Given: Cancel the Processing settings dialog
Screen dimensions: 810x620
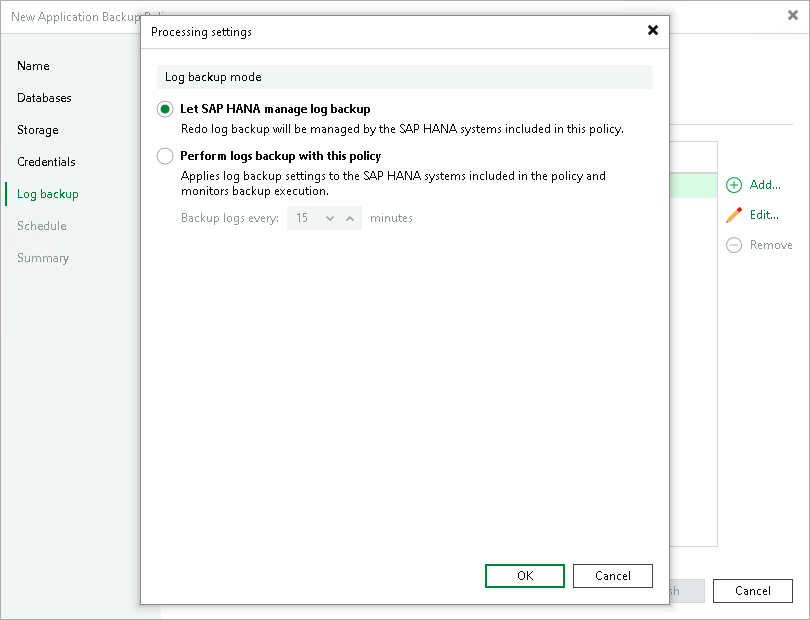Looking at the screenshot, I should 612,576.
